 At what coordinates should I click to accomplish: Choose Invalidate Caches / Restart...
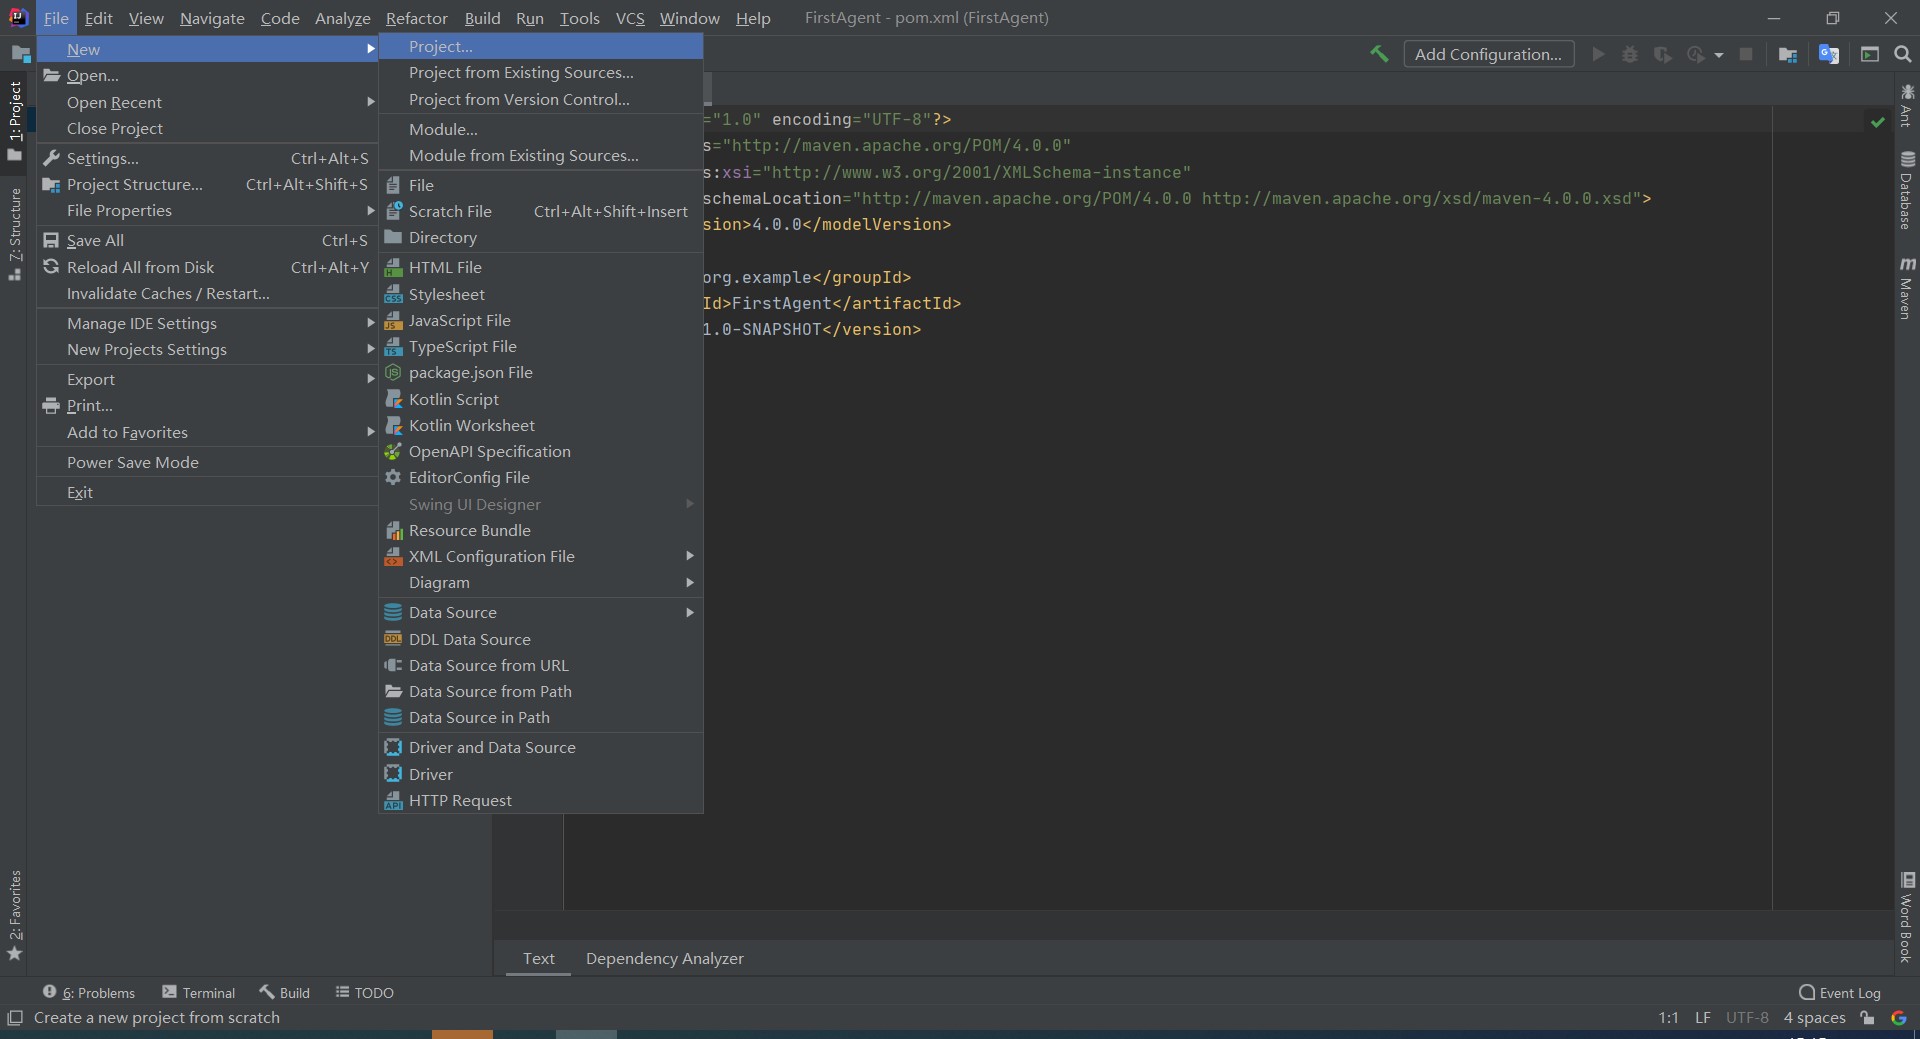pyautogui.click(x=207, y=293)
